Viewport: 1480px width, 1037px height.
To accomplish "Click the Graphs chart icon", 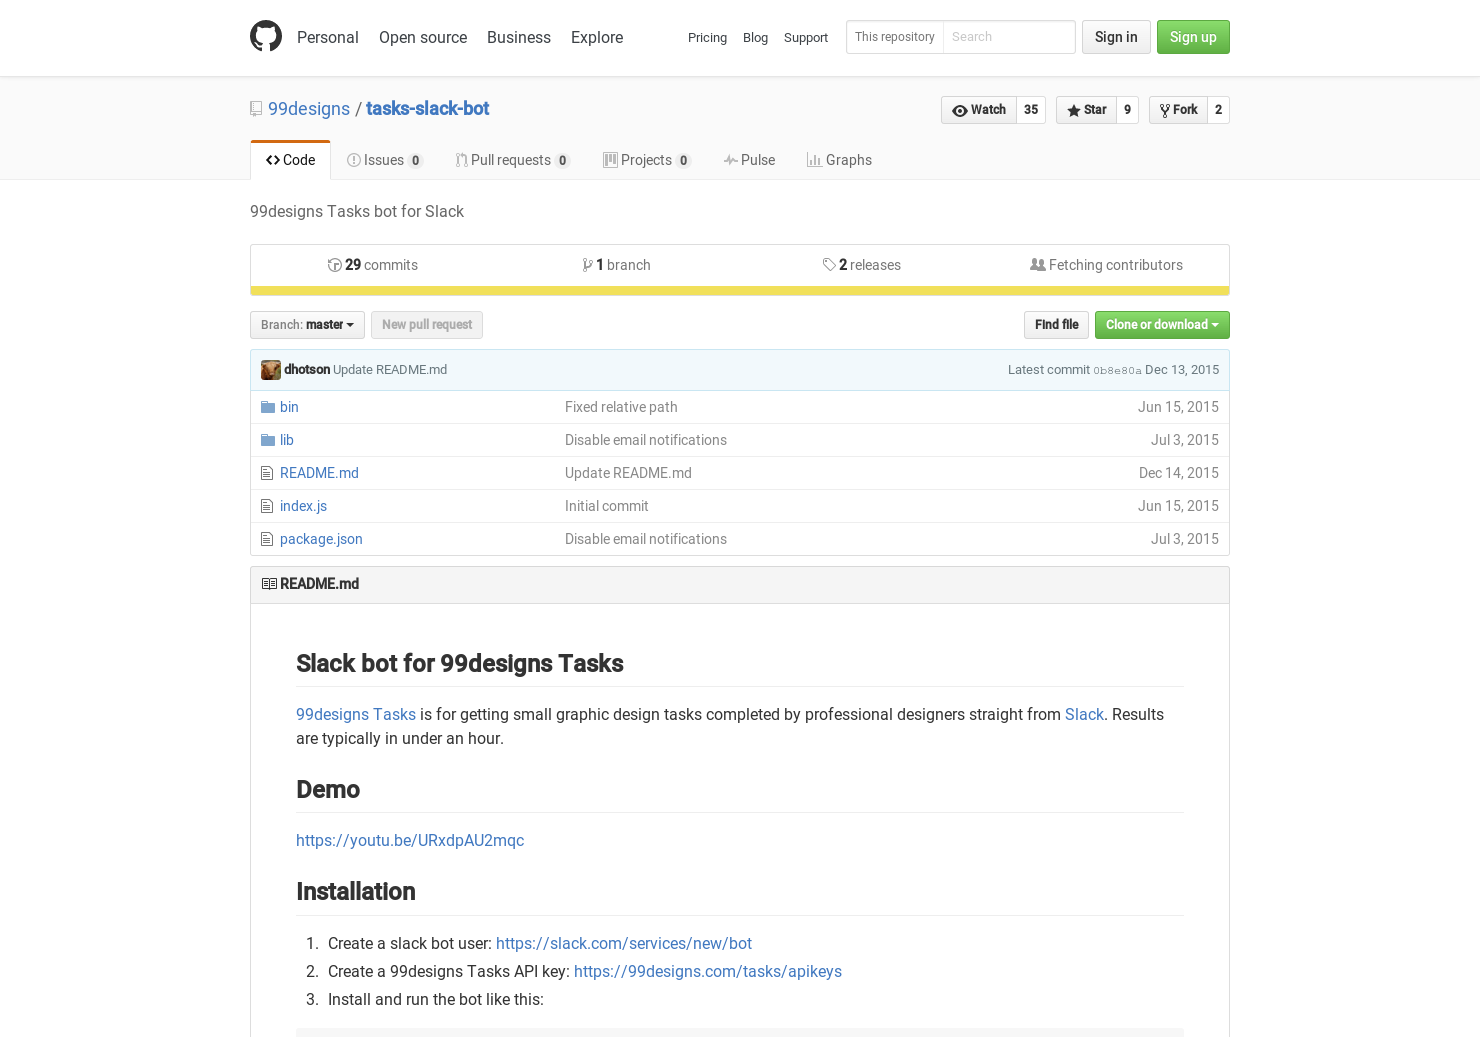I will (814, 159).
